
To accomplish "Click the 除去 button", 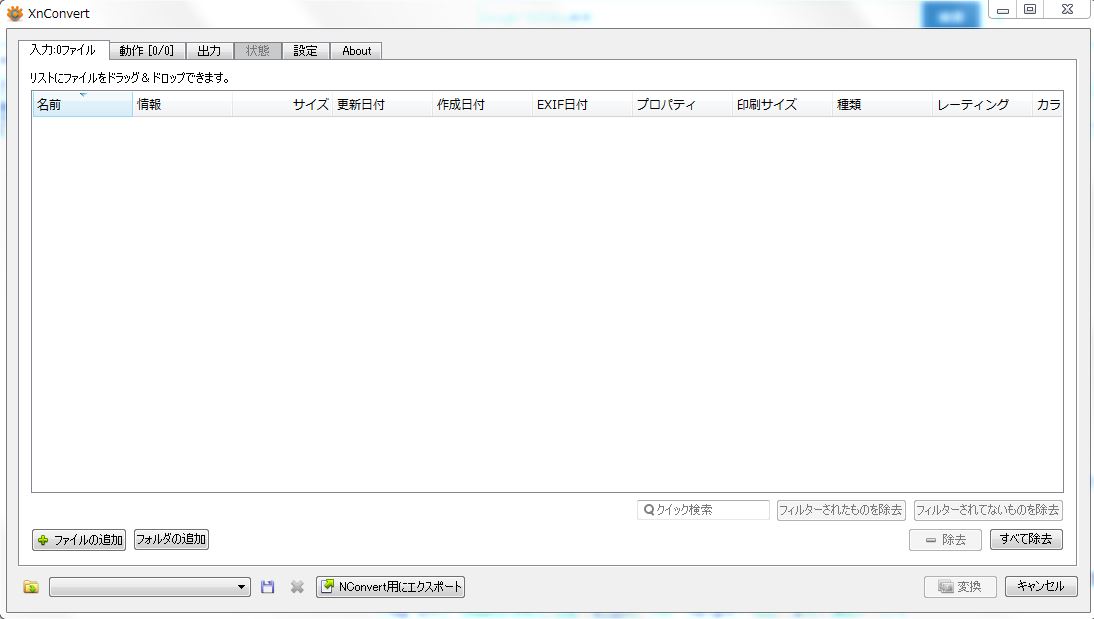I will pos(945,539).
